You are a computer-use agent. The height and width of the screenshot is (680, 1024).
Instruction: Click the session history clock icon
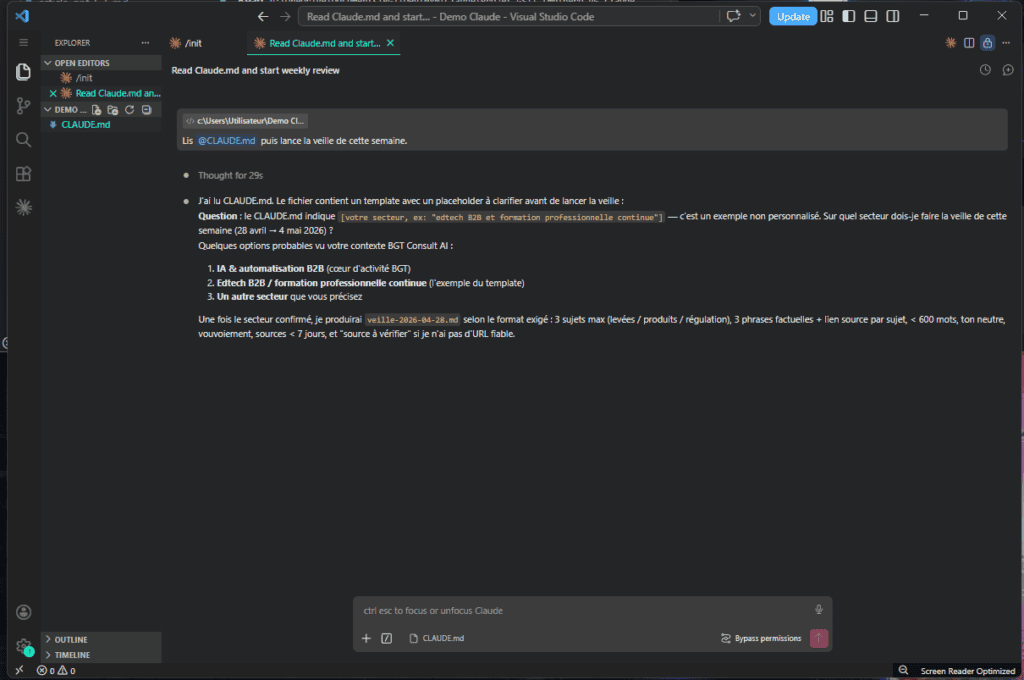coord(985,70)
